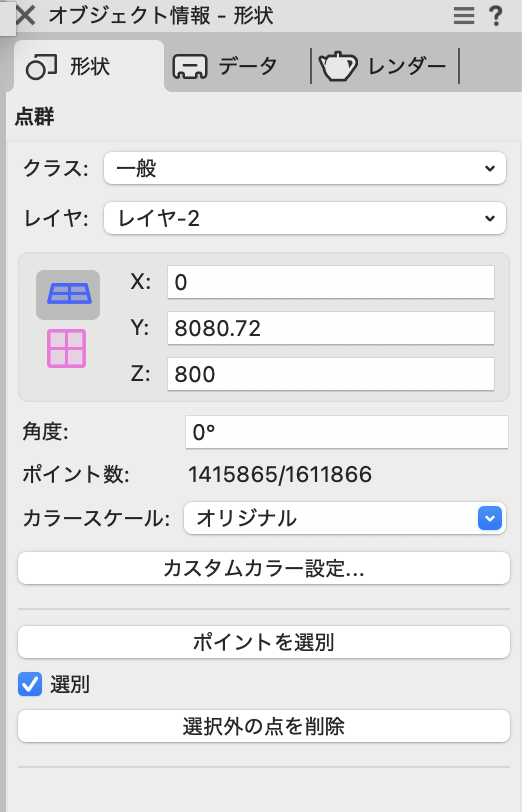
Task: Uncheck the 選別 checkbox
Action: (x=30, y=684)
